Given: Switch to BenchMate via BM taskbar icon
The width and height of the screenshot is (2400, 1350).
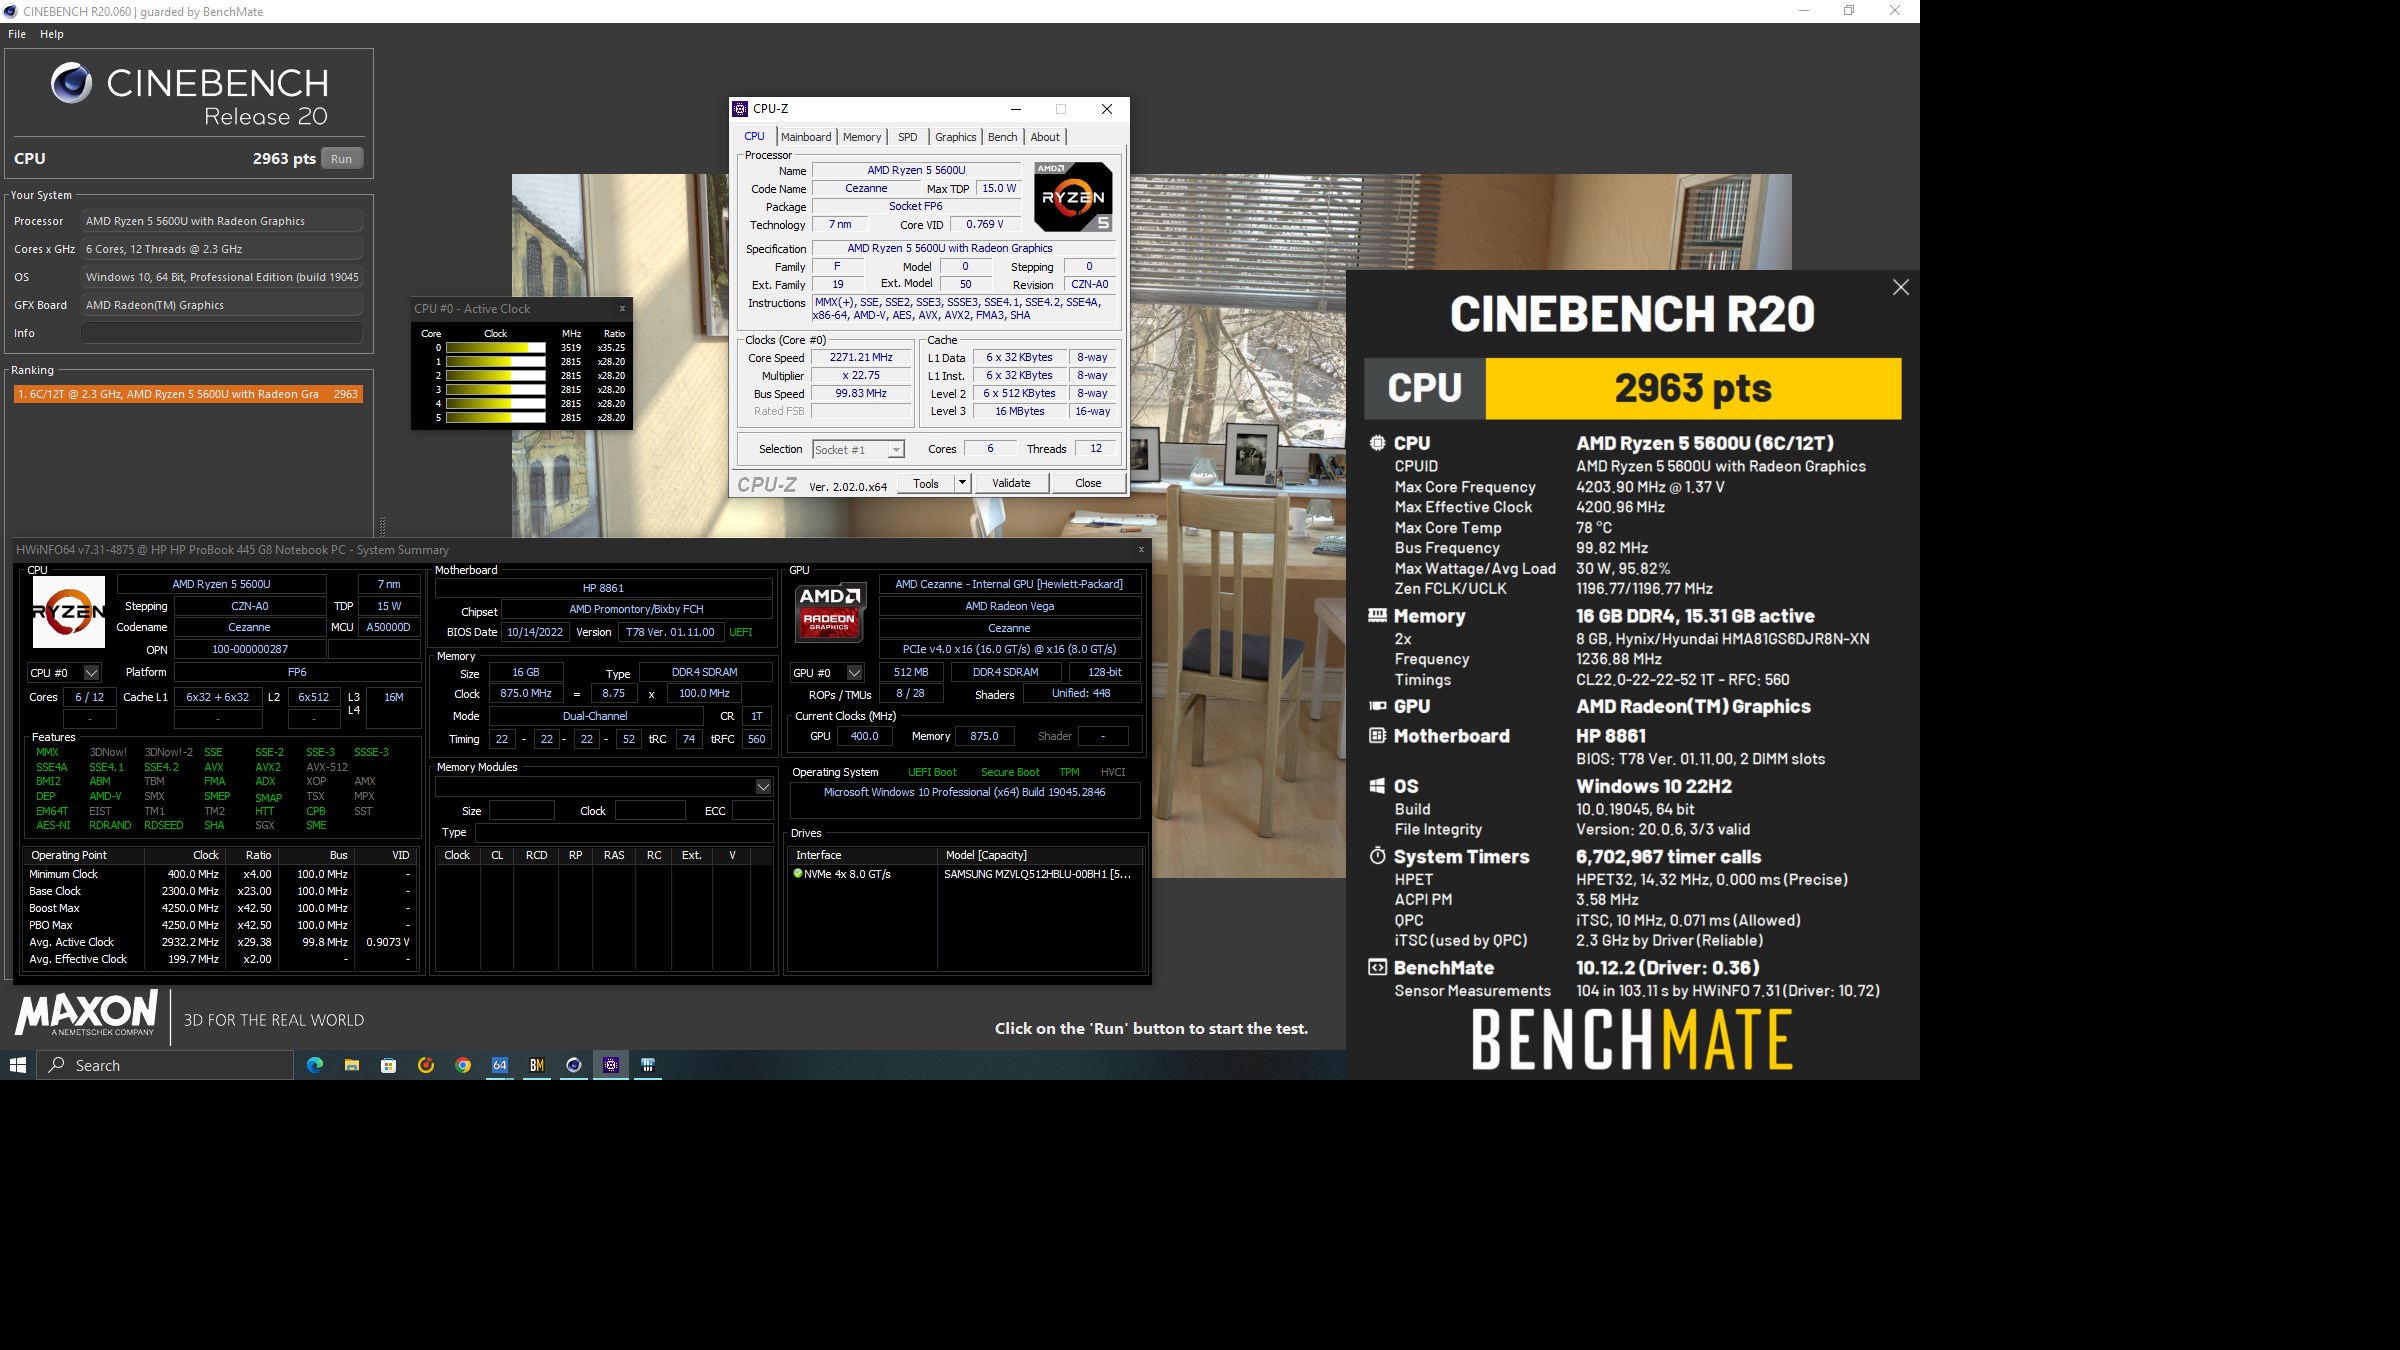Looking at the screenshot, I should click(x=537, y=1065).
